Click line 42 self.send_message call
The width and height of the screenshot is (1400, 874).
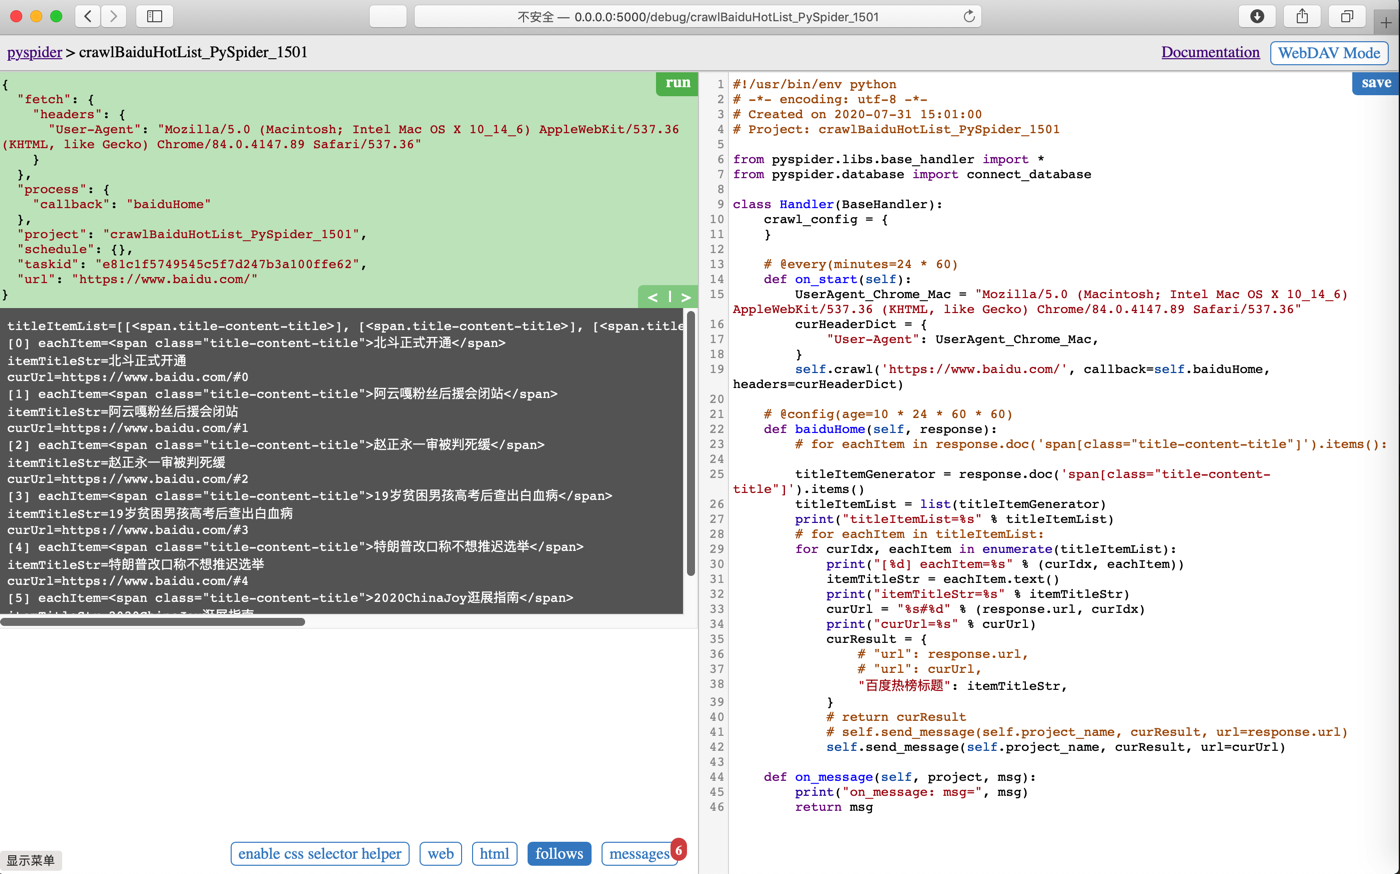pyautogui.click(x=1056, y=747)
